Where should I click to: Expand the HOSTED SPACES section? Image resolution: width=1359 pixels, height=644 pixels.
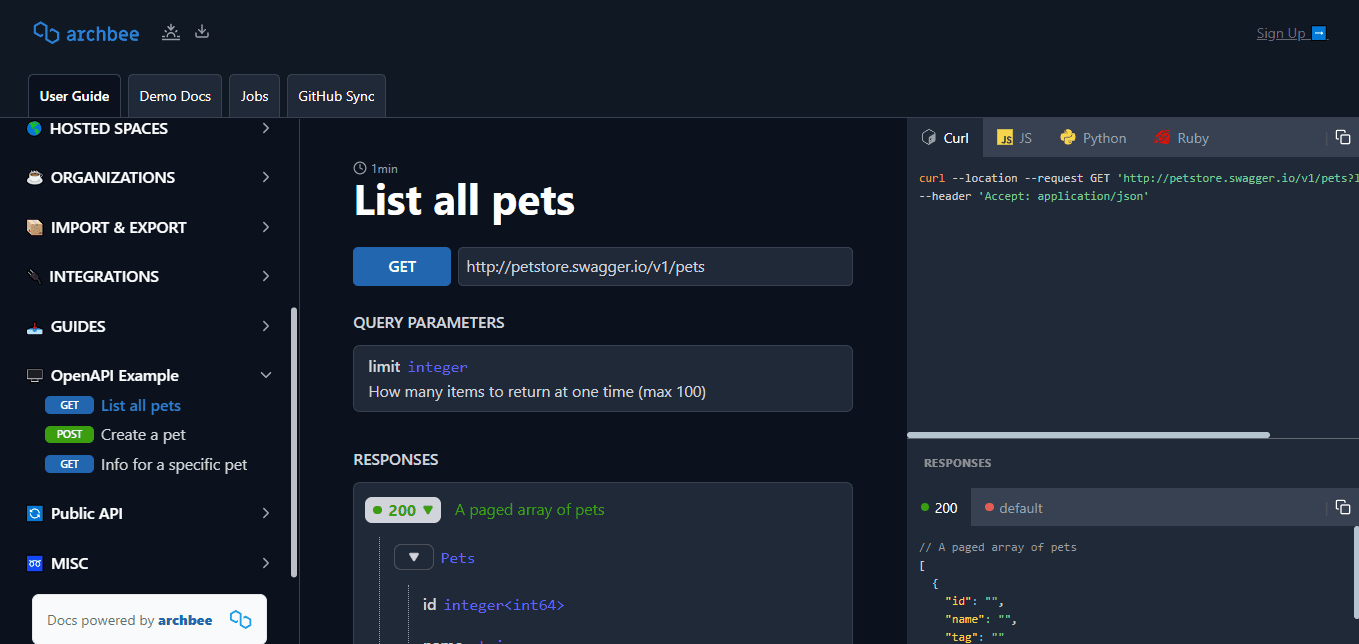(x=265, y=128)
